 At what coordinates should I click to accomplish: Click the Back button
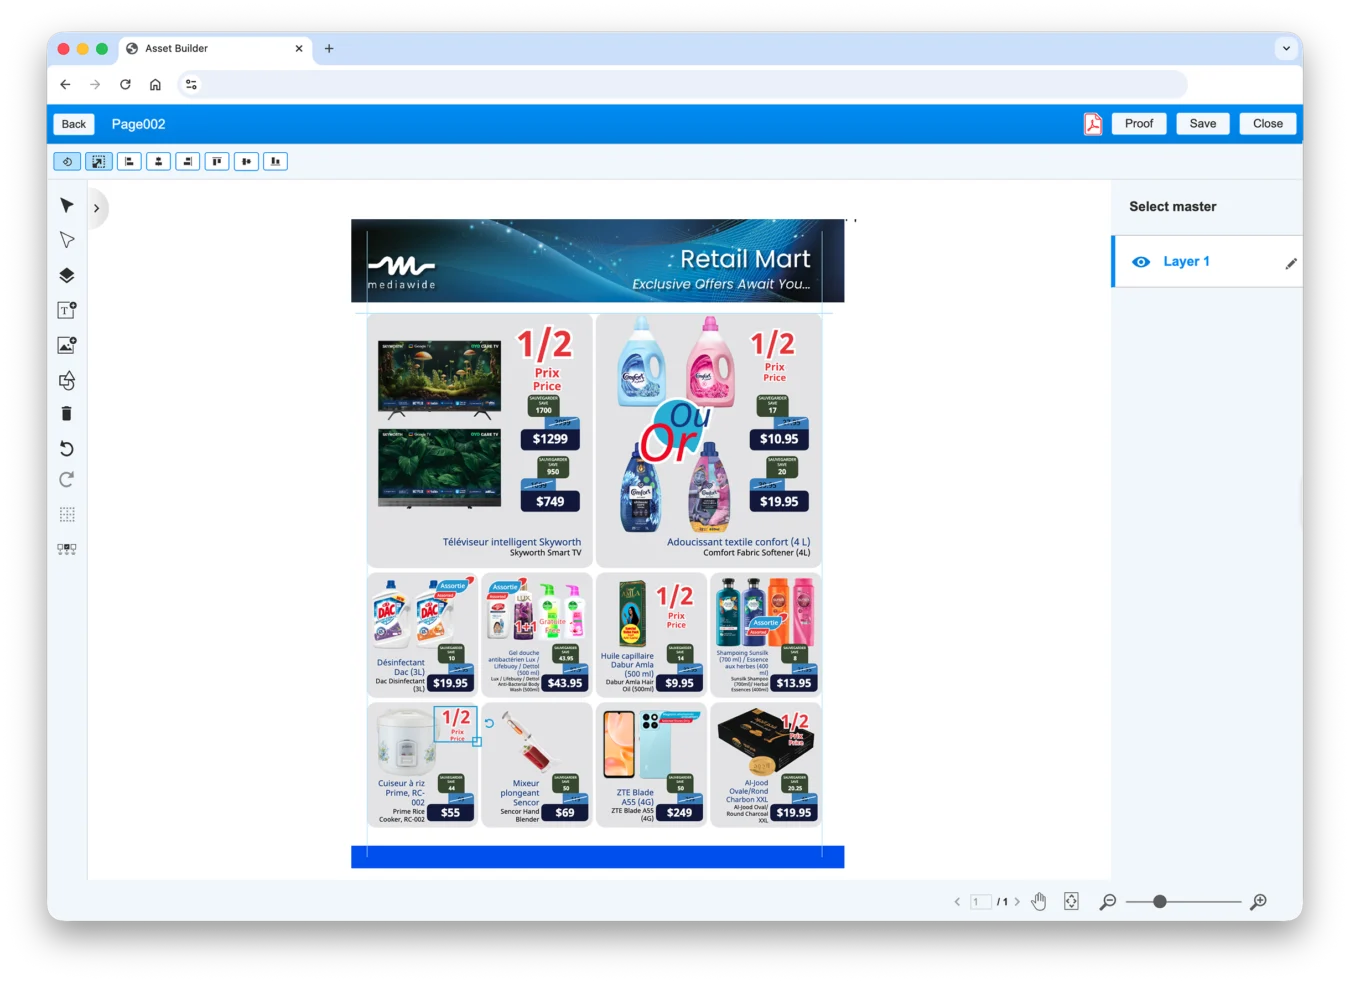[72, 123]
